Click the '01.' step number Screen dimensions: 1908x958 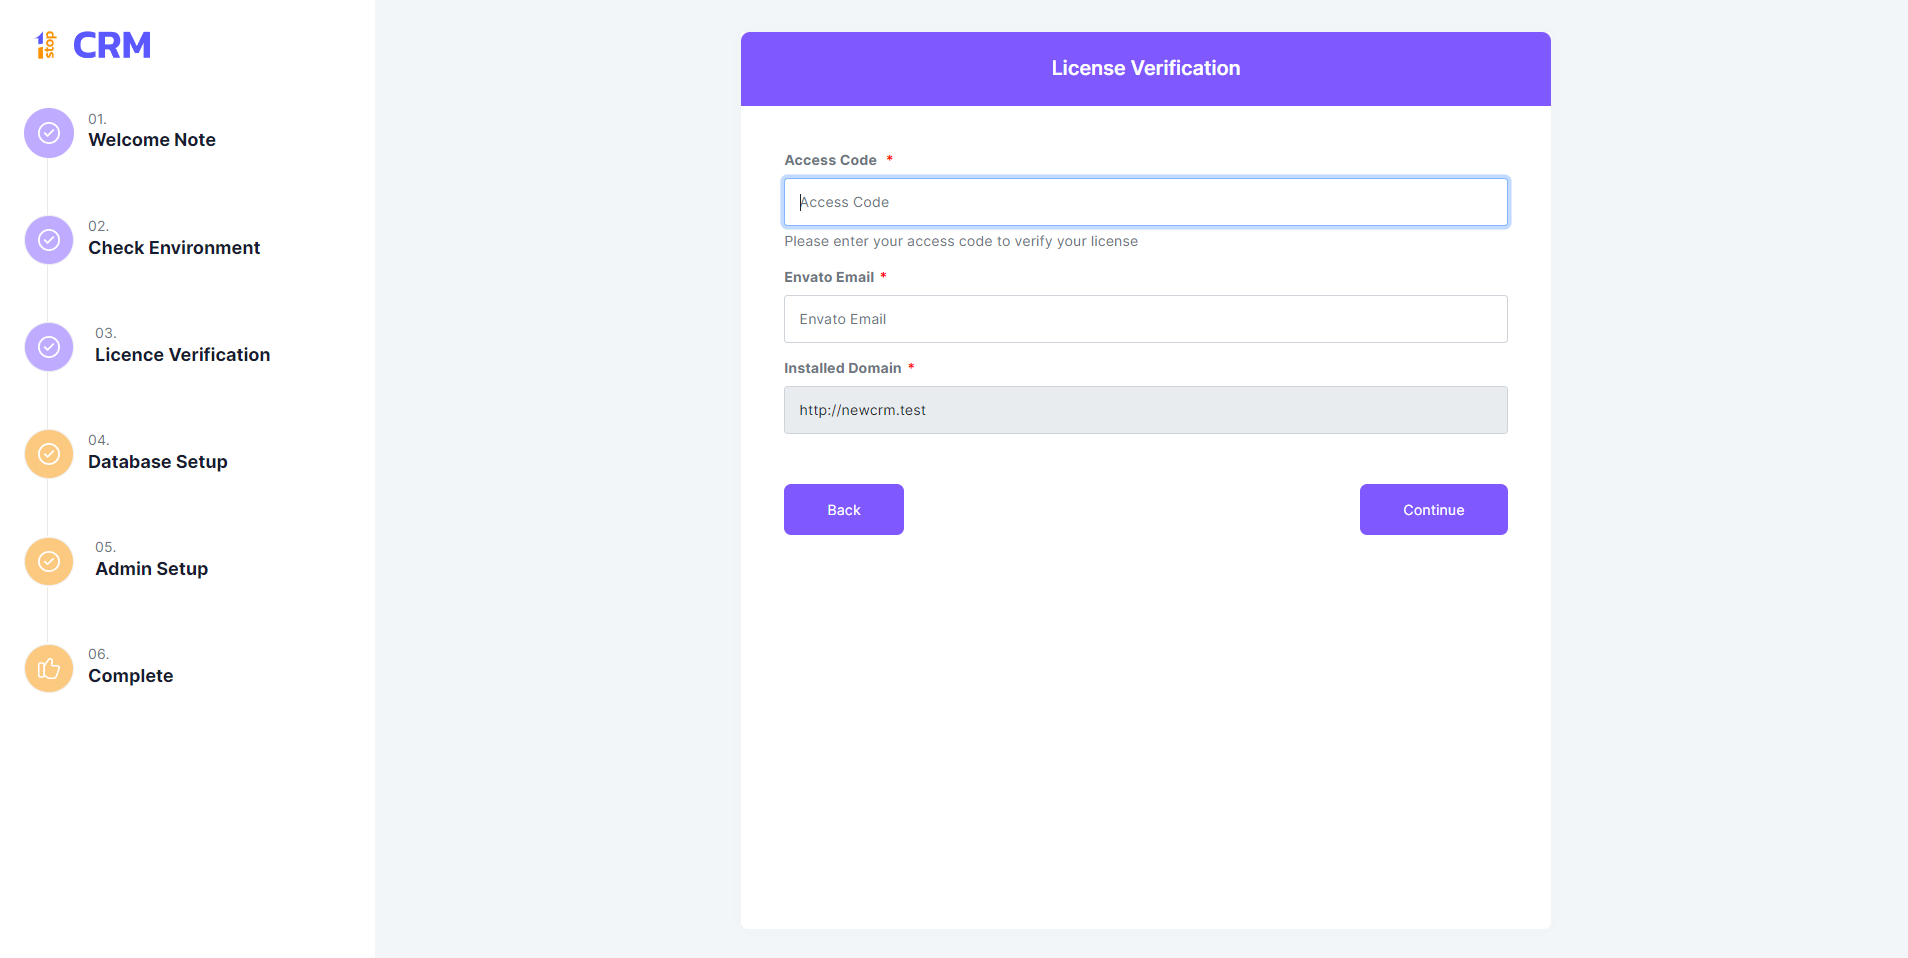(97, 119)
